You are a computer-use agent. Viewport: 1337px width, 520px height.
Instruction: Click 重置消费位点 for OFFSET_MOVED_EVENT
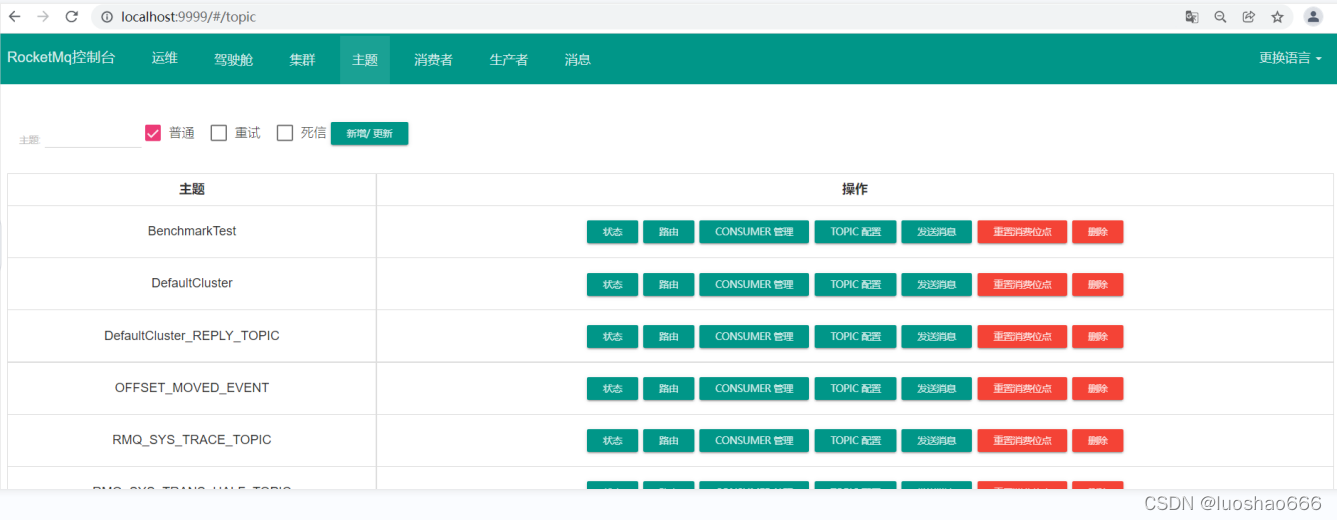(x=1022, y=389)
